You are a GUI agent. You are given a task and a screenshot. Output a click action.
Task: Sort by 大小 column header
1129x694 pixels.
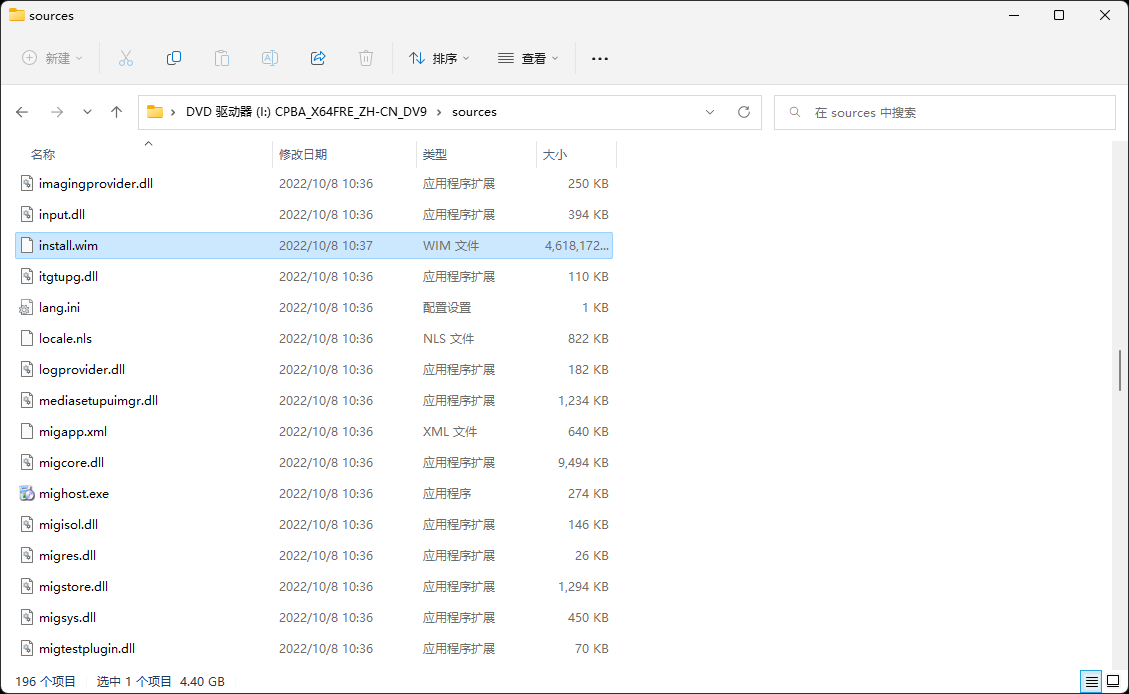[554, 154]
